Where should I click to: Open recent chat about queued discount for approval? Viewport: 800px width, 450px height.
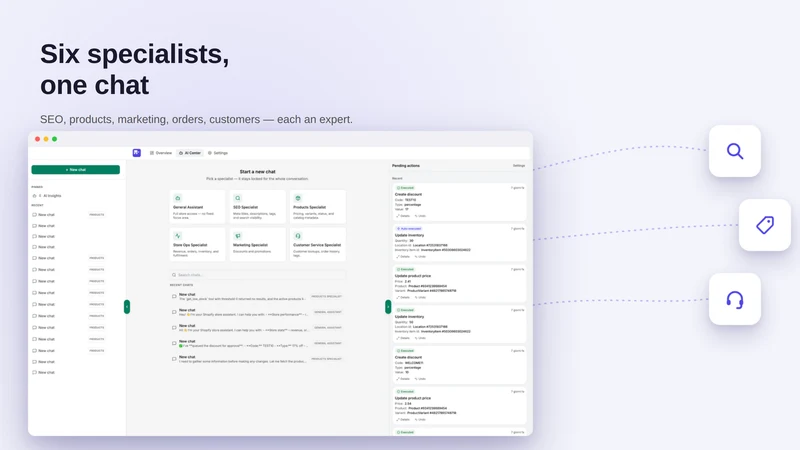pos(258,343)
